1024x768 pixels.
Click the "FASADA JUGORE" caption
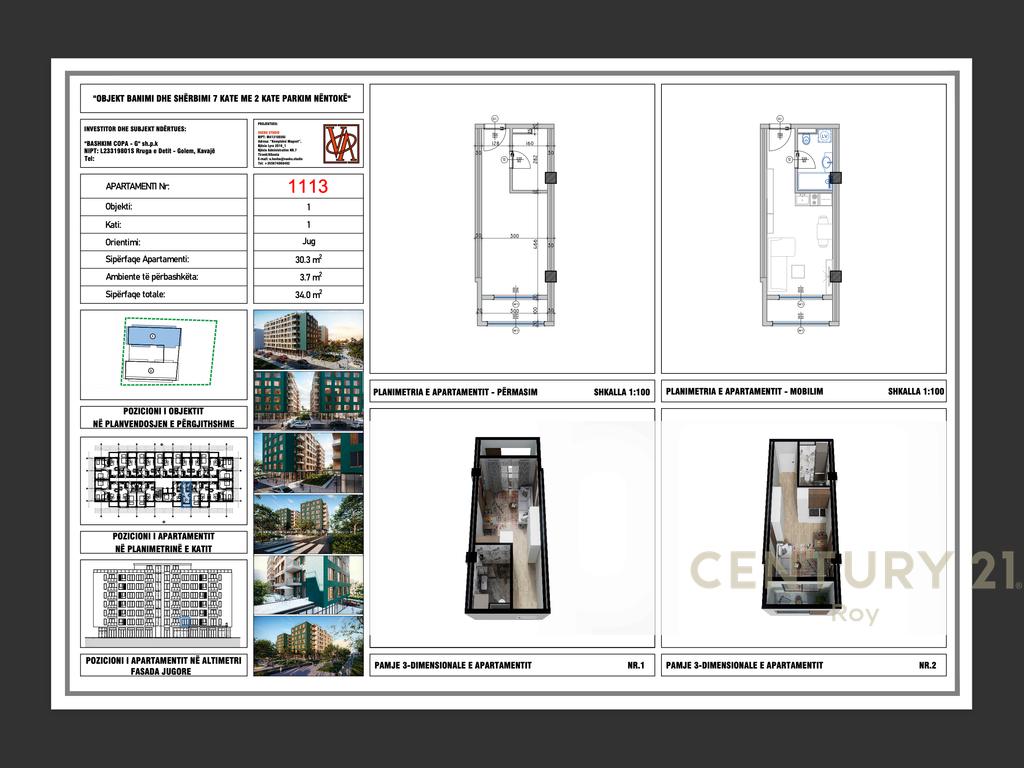(x=161, y=671)
